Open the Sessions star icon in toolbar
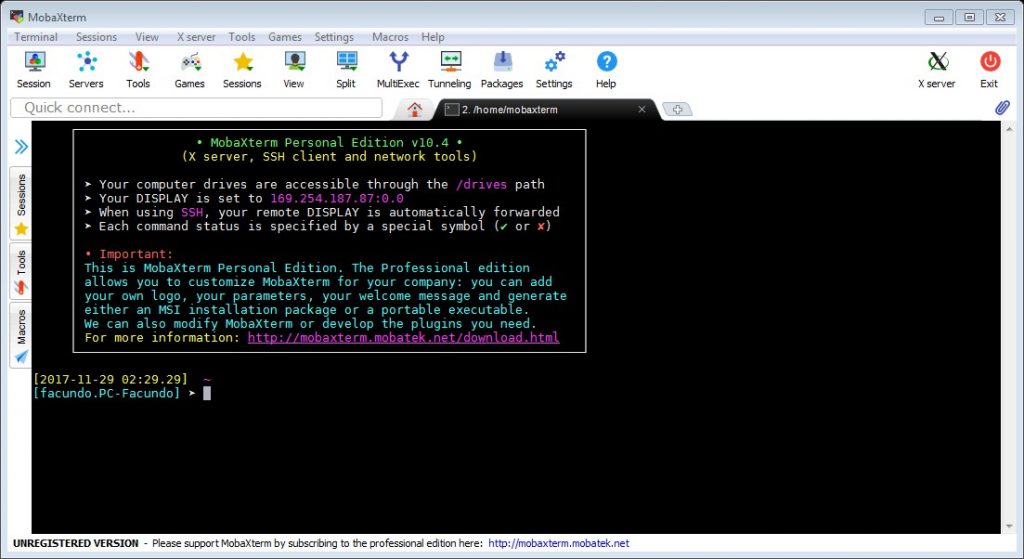This screenshot has height=559, width=1024. coord(242,70)
